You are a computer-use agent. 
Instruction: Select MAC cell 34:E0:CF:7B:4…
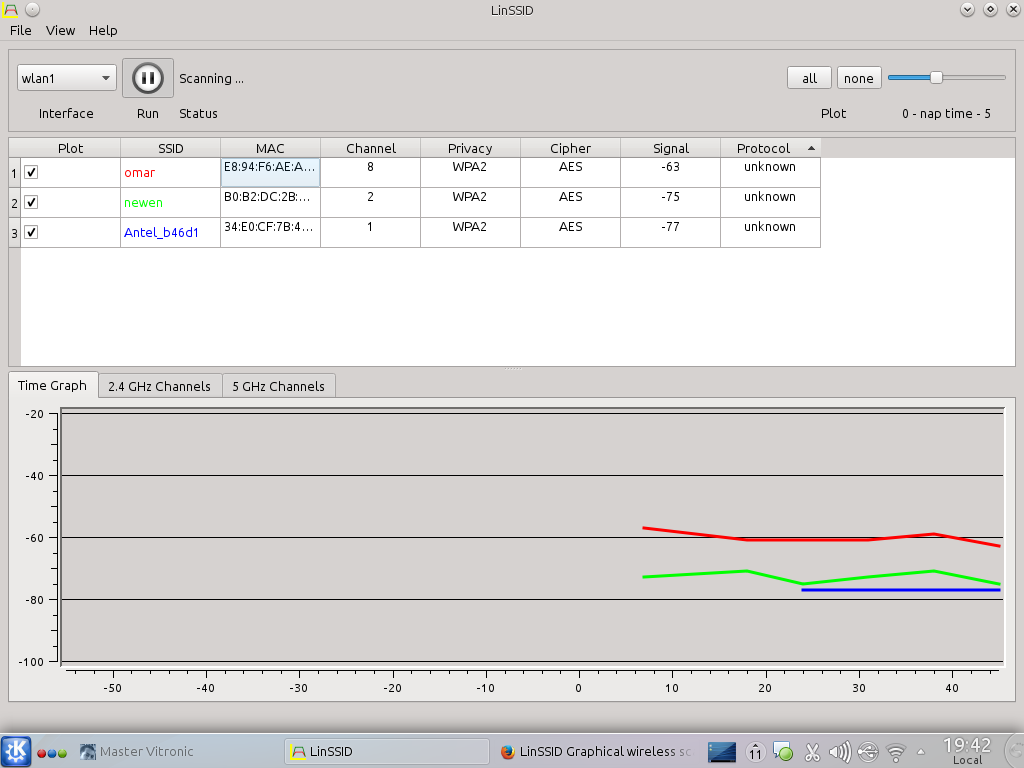(270, 232)
